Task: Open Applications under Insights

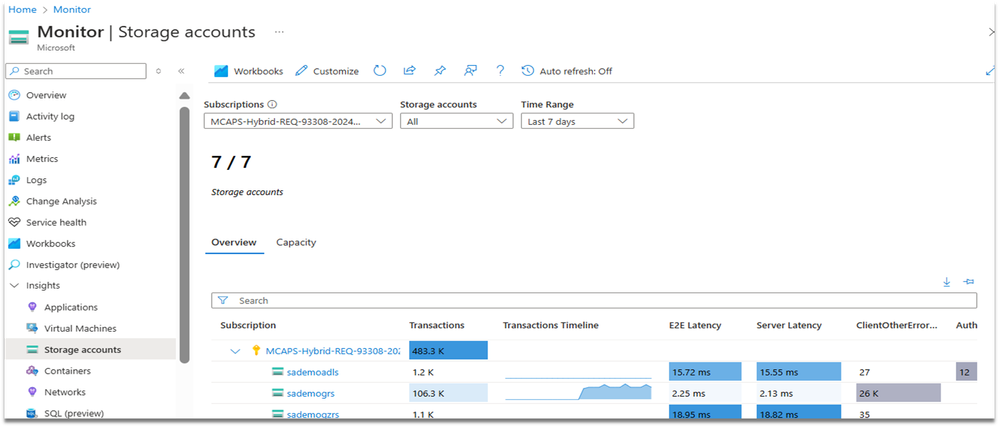Action: point(71,307)
